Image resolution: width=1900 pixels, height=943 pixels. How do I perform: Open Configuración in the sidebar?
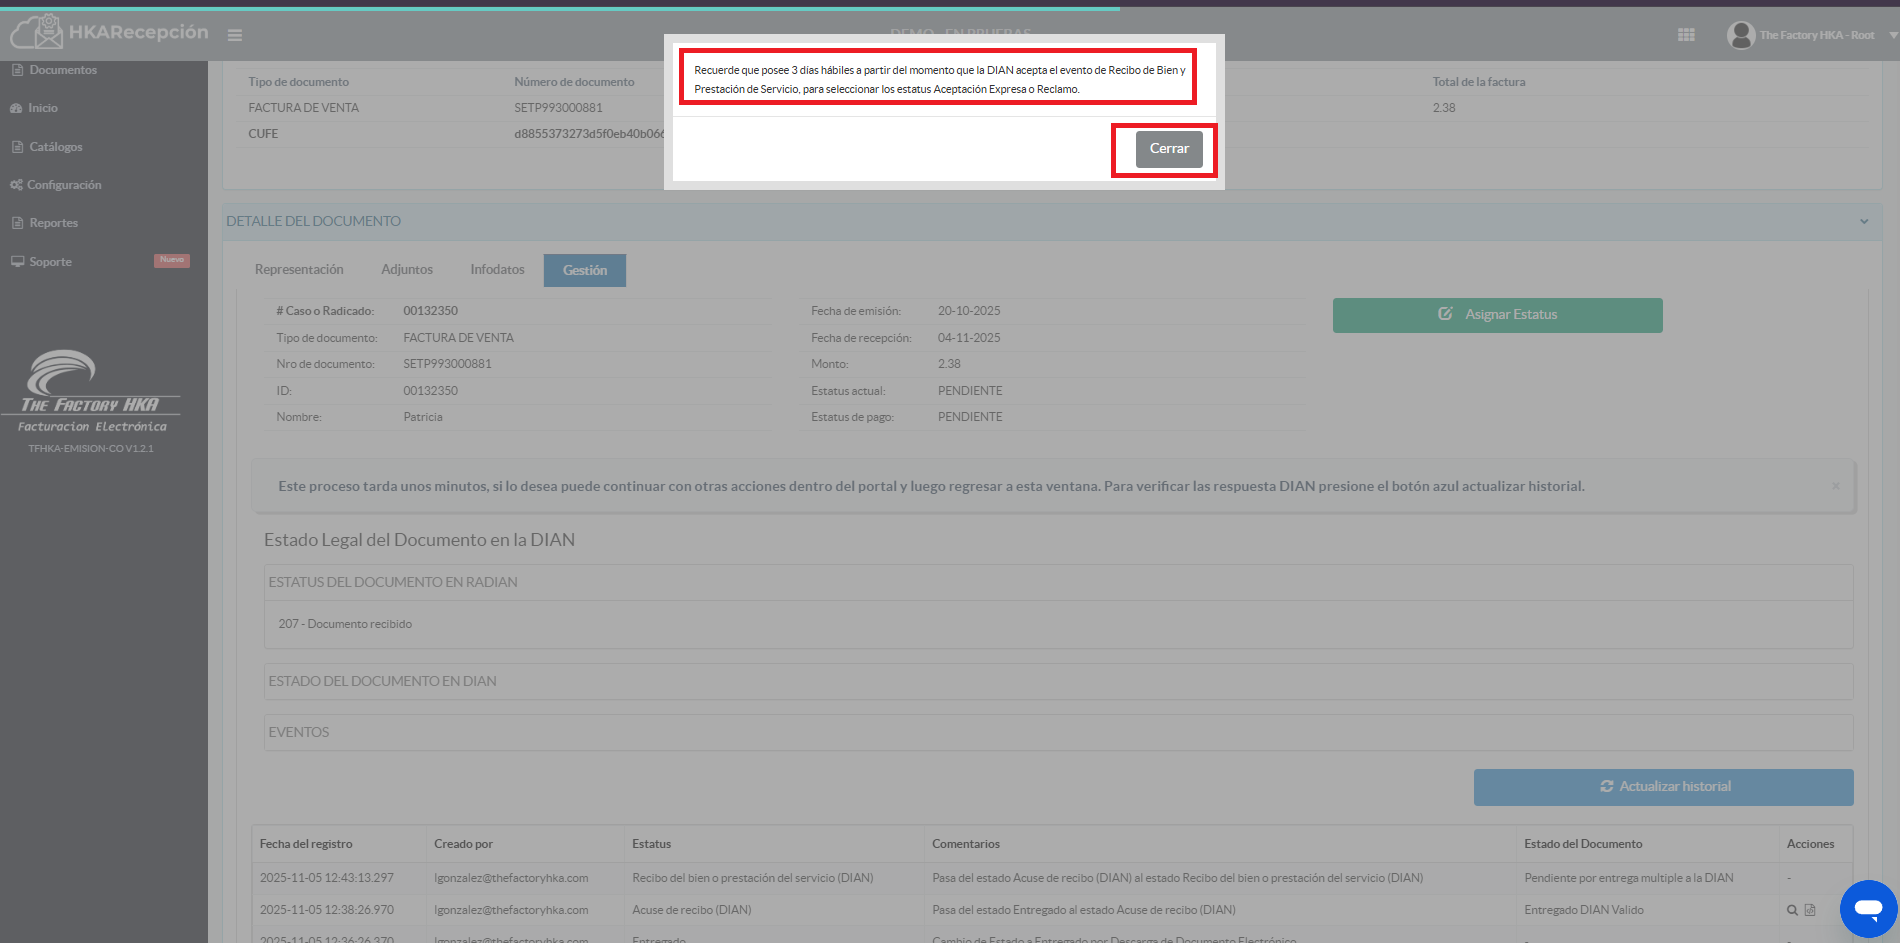tap(63, 185)
